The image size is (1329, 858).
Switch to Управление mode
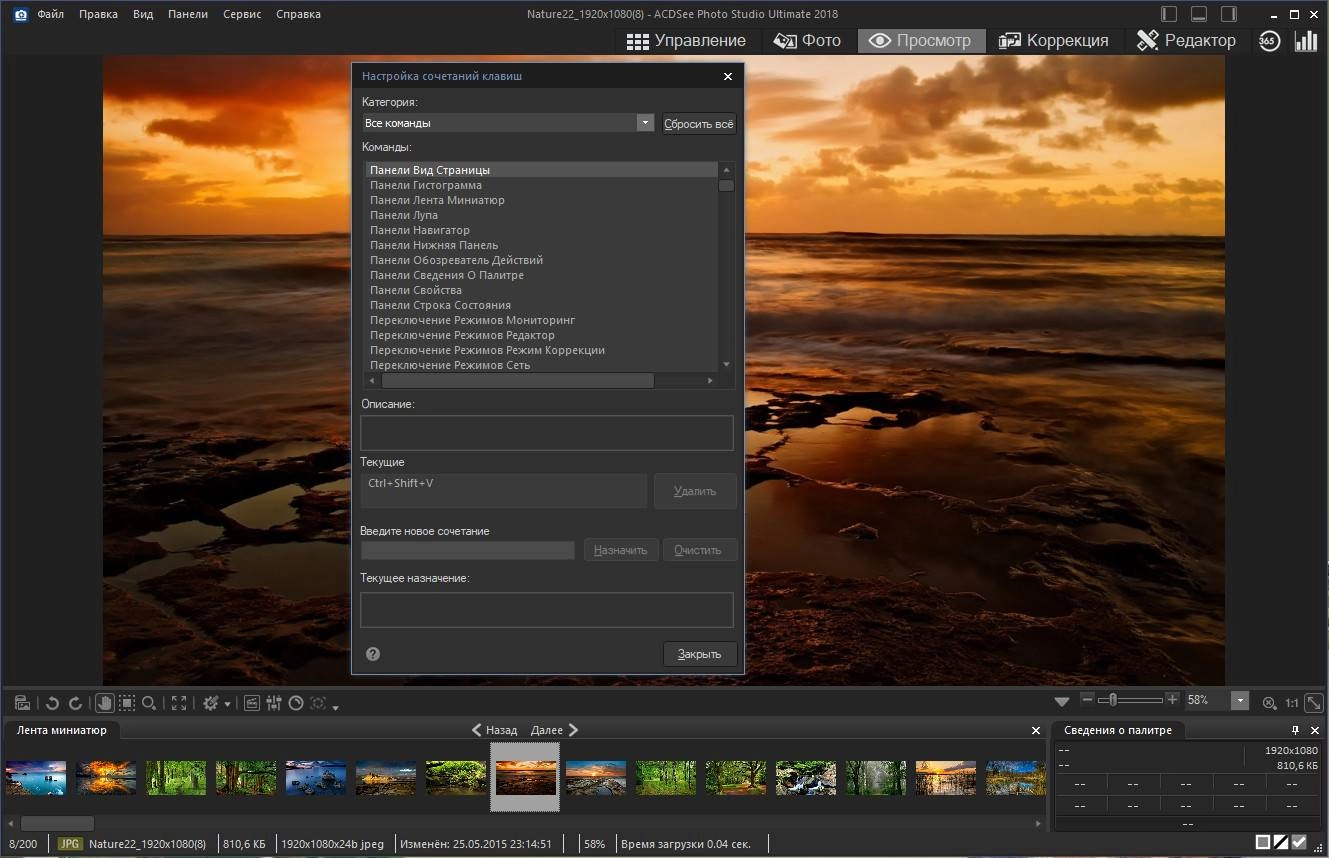[686, 41]
